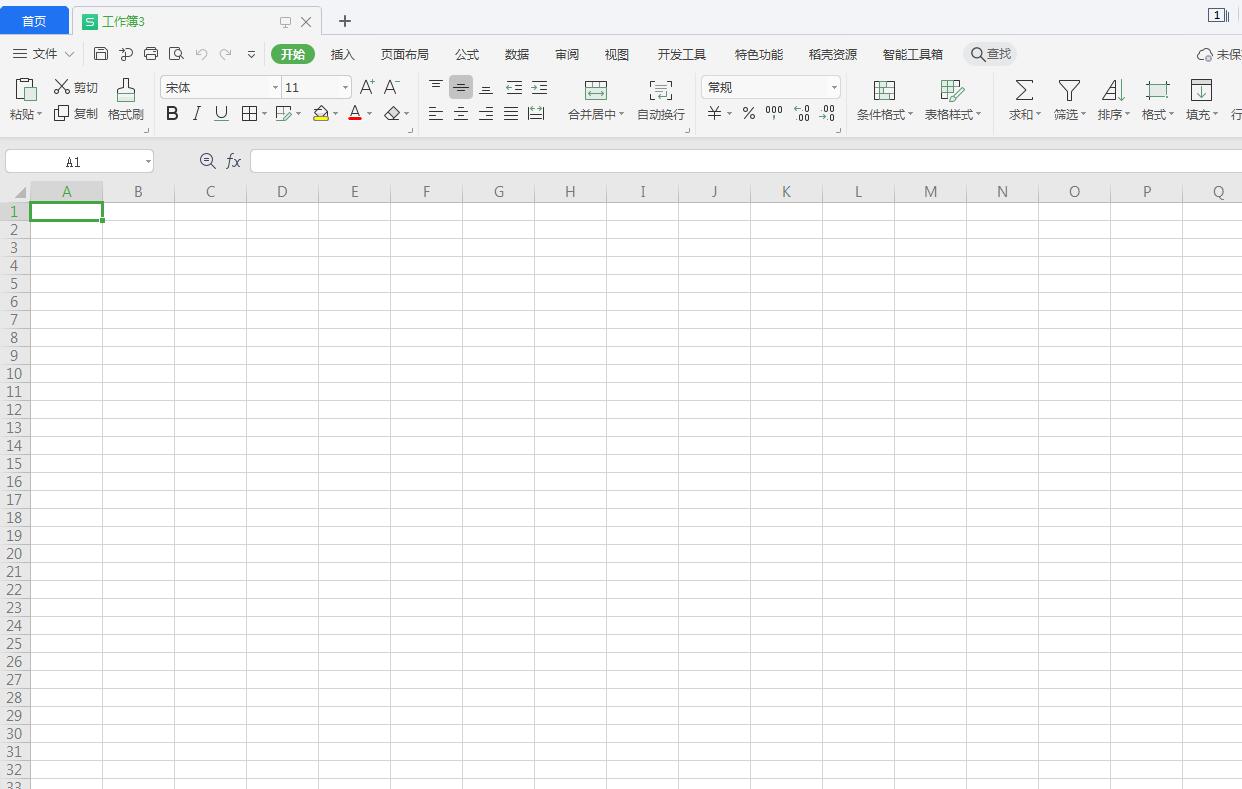Image resolution: width=1242 pixels, height=789 pixels.
Task: Click inside the formula bar input
Action: tap(746, 161)
